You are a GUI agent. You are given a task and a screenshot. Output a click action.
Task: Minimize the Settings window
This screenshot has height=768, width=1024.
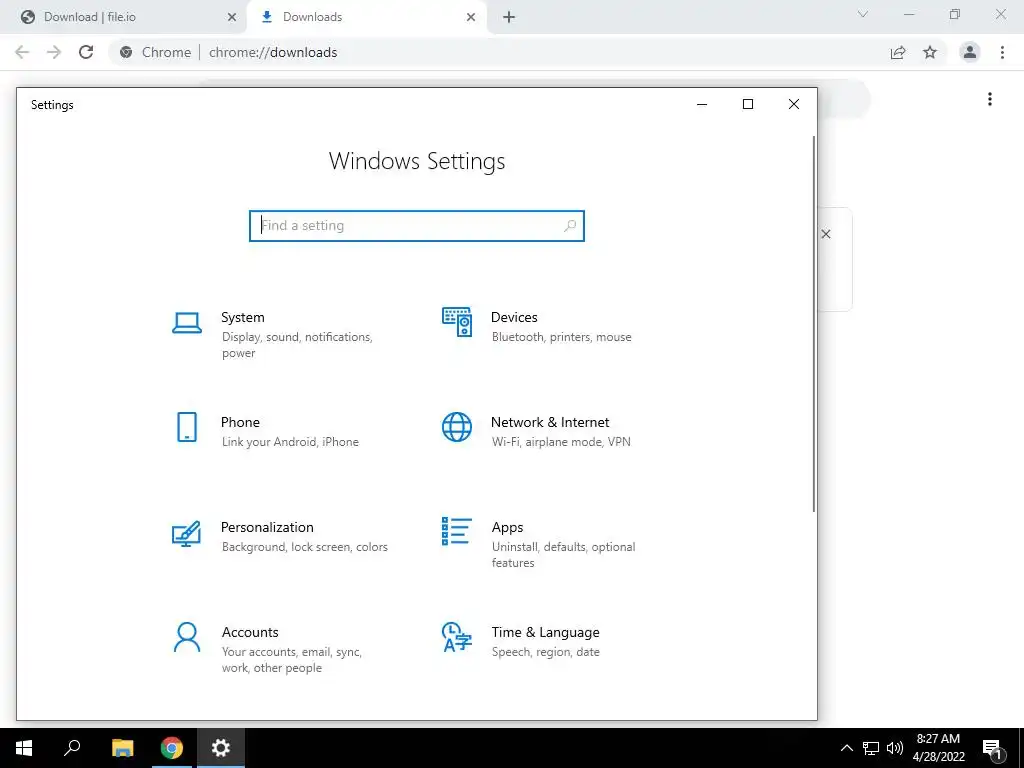pyautogui.click(x=702, y=104)
